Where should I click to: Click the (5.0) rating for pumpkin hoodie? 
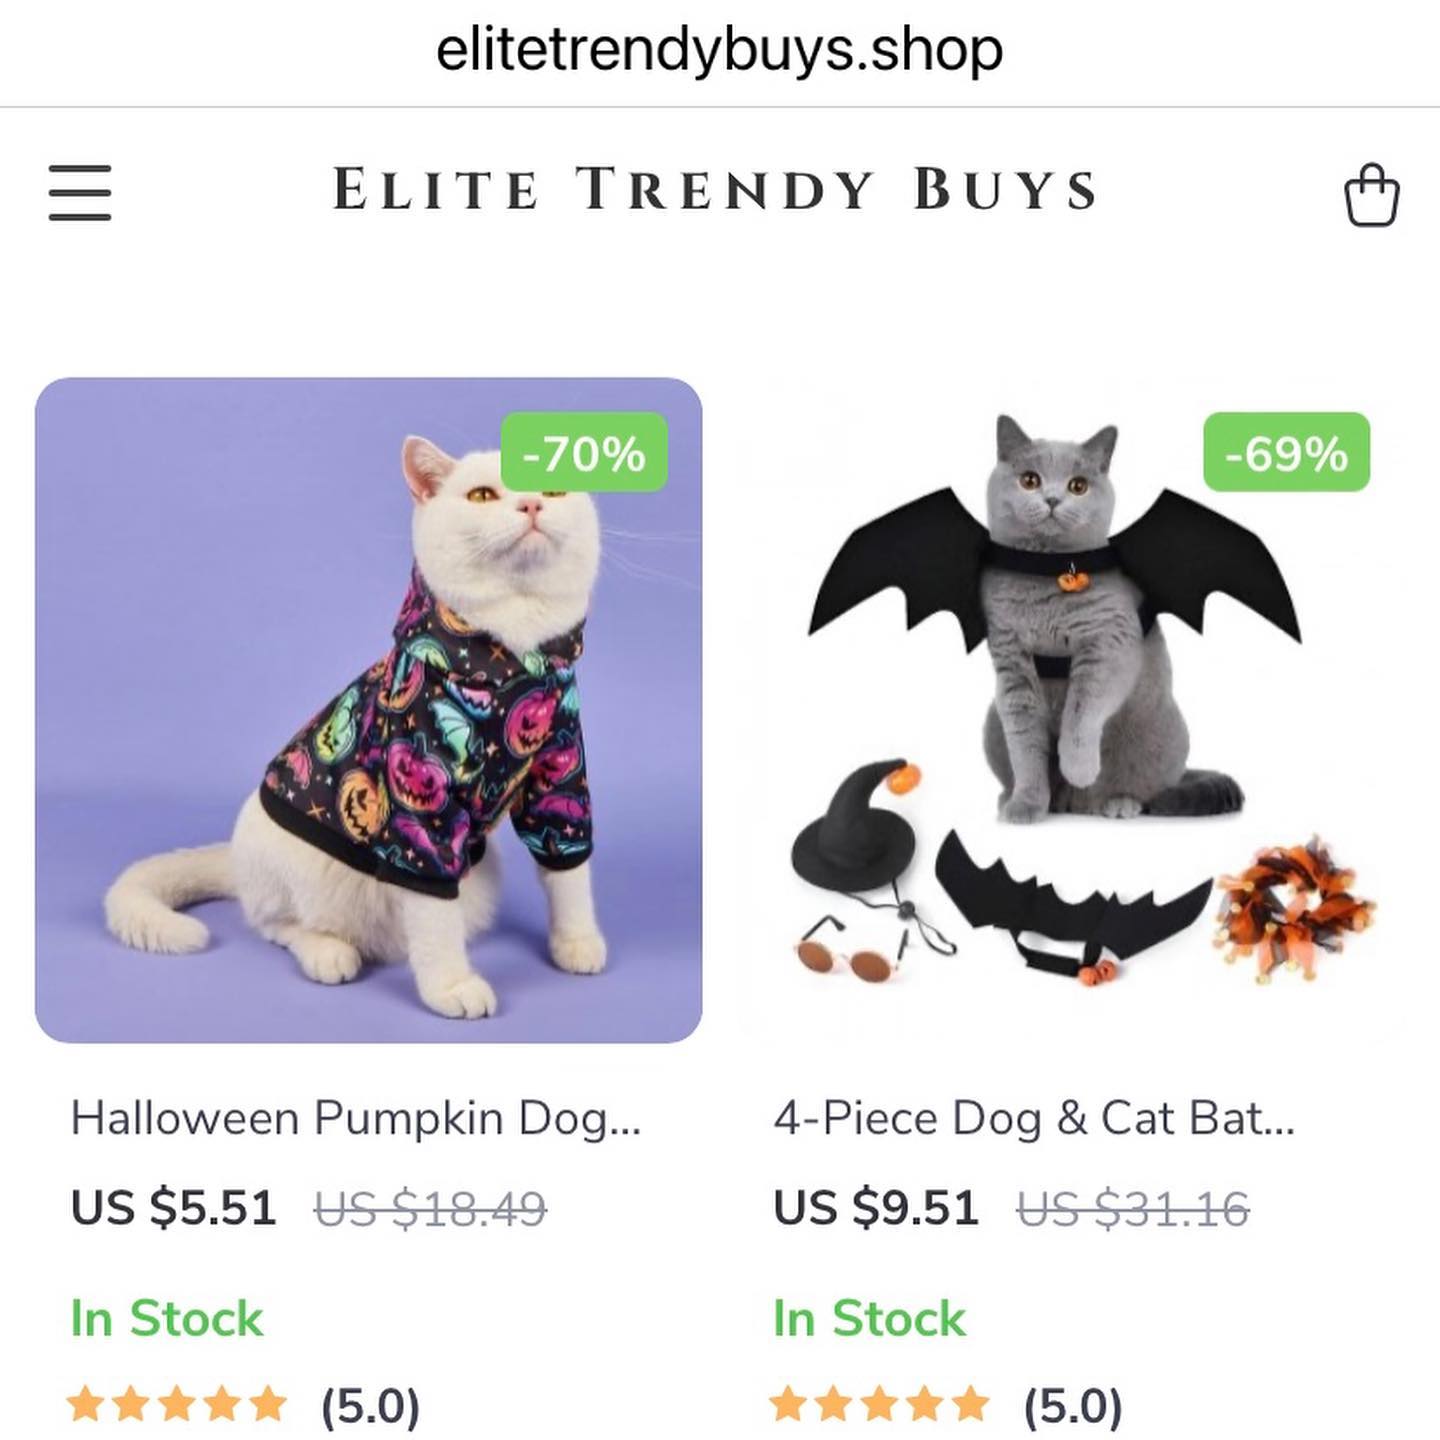tap(370, 1405)
